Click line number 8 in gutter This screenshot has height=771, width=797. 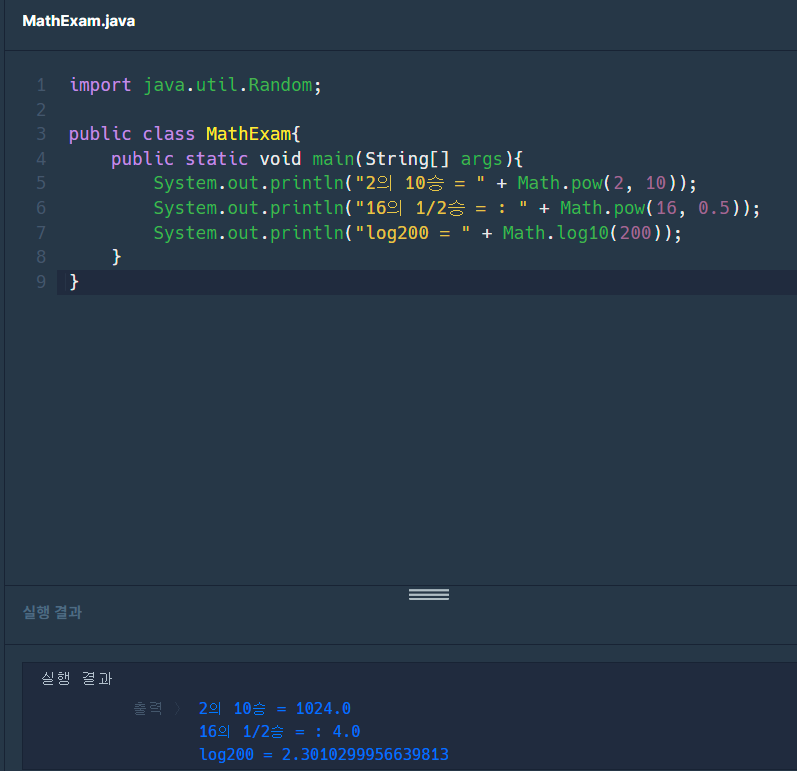click(x=41, y=257)
